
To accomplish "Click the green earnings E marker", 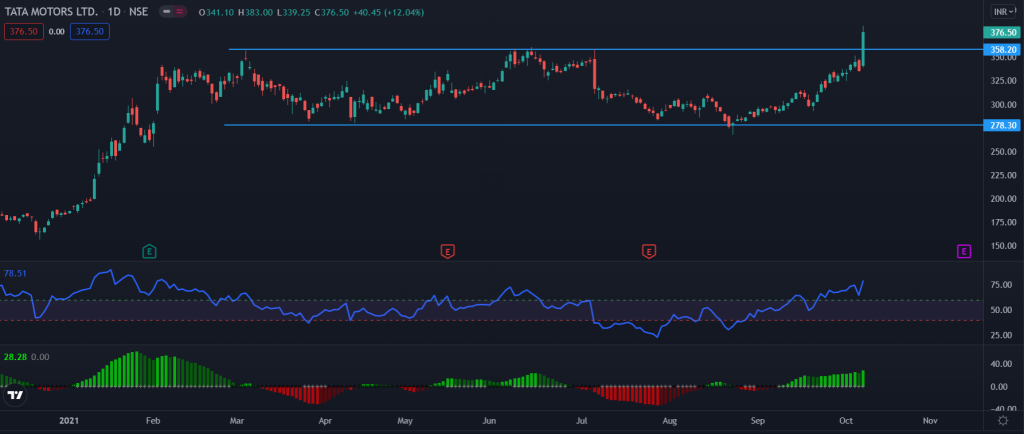I will coord(149,250).
